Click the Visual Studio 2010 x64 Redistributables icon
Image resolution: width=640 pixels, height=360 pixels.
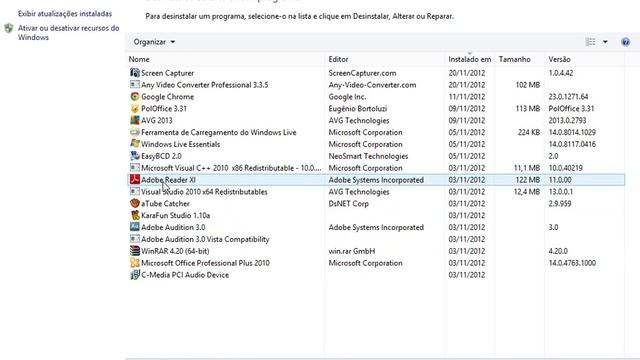[x=135, y=191]
